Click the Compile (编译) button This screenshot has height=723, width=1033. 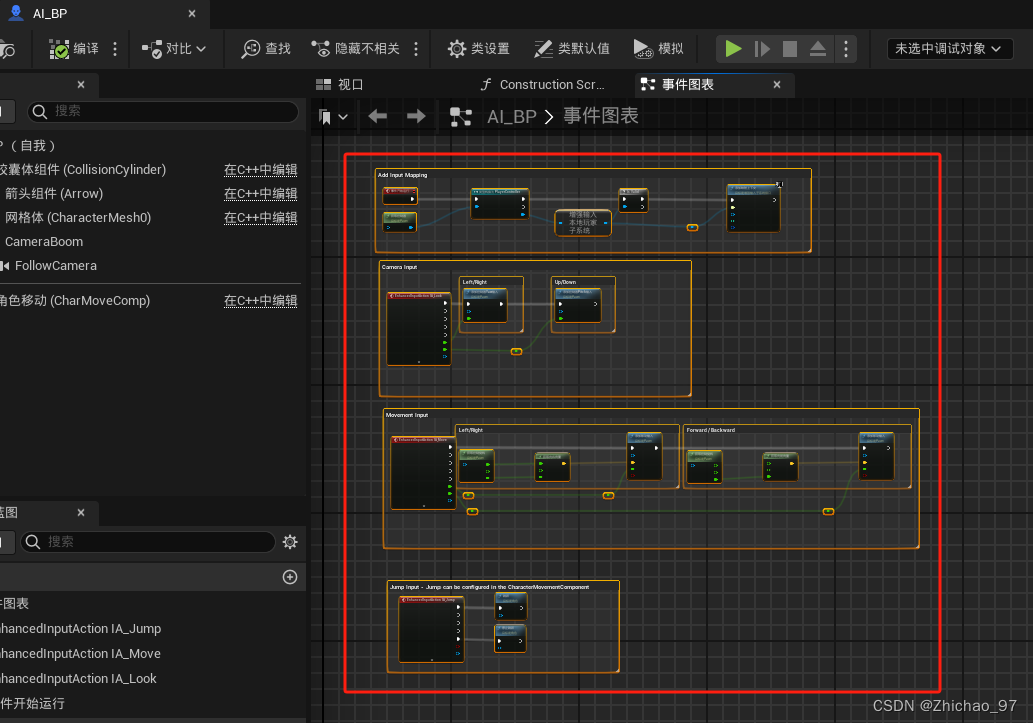click(x=75, y=49)
